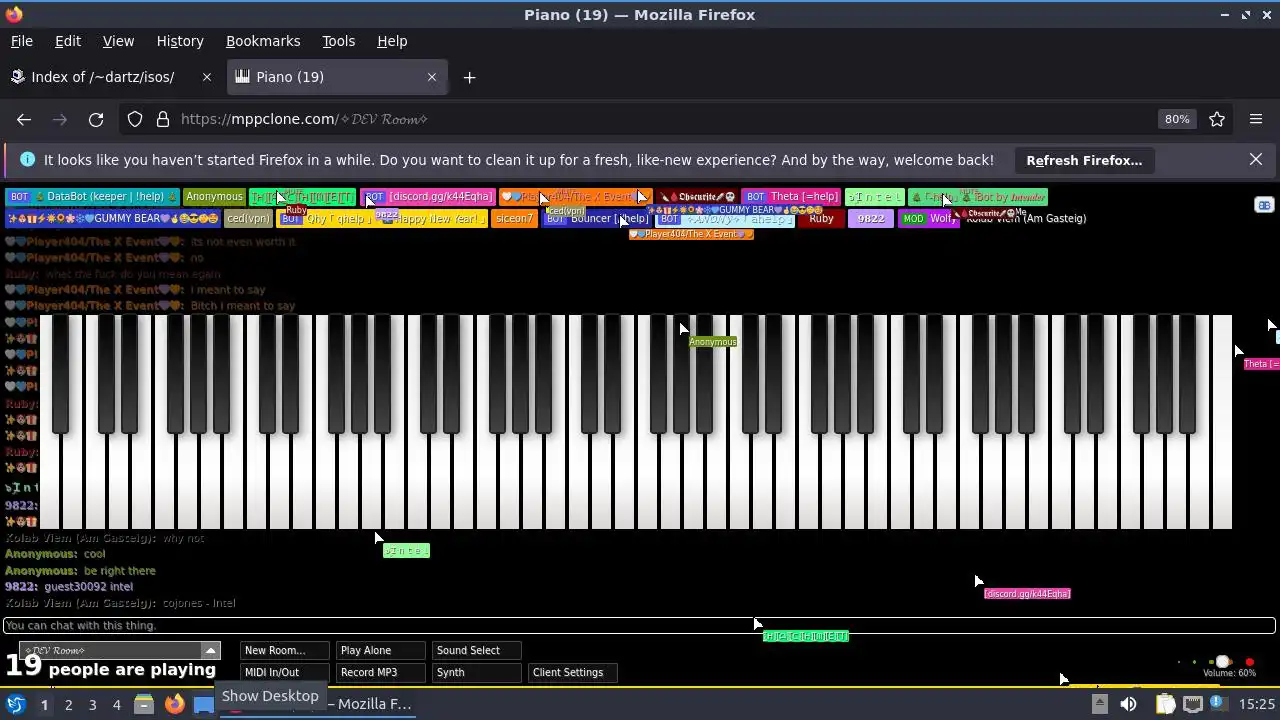Switch to workspace 3
The height and width of the screenshot is (720, 1280).
(92, 705)
